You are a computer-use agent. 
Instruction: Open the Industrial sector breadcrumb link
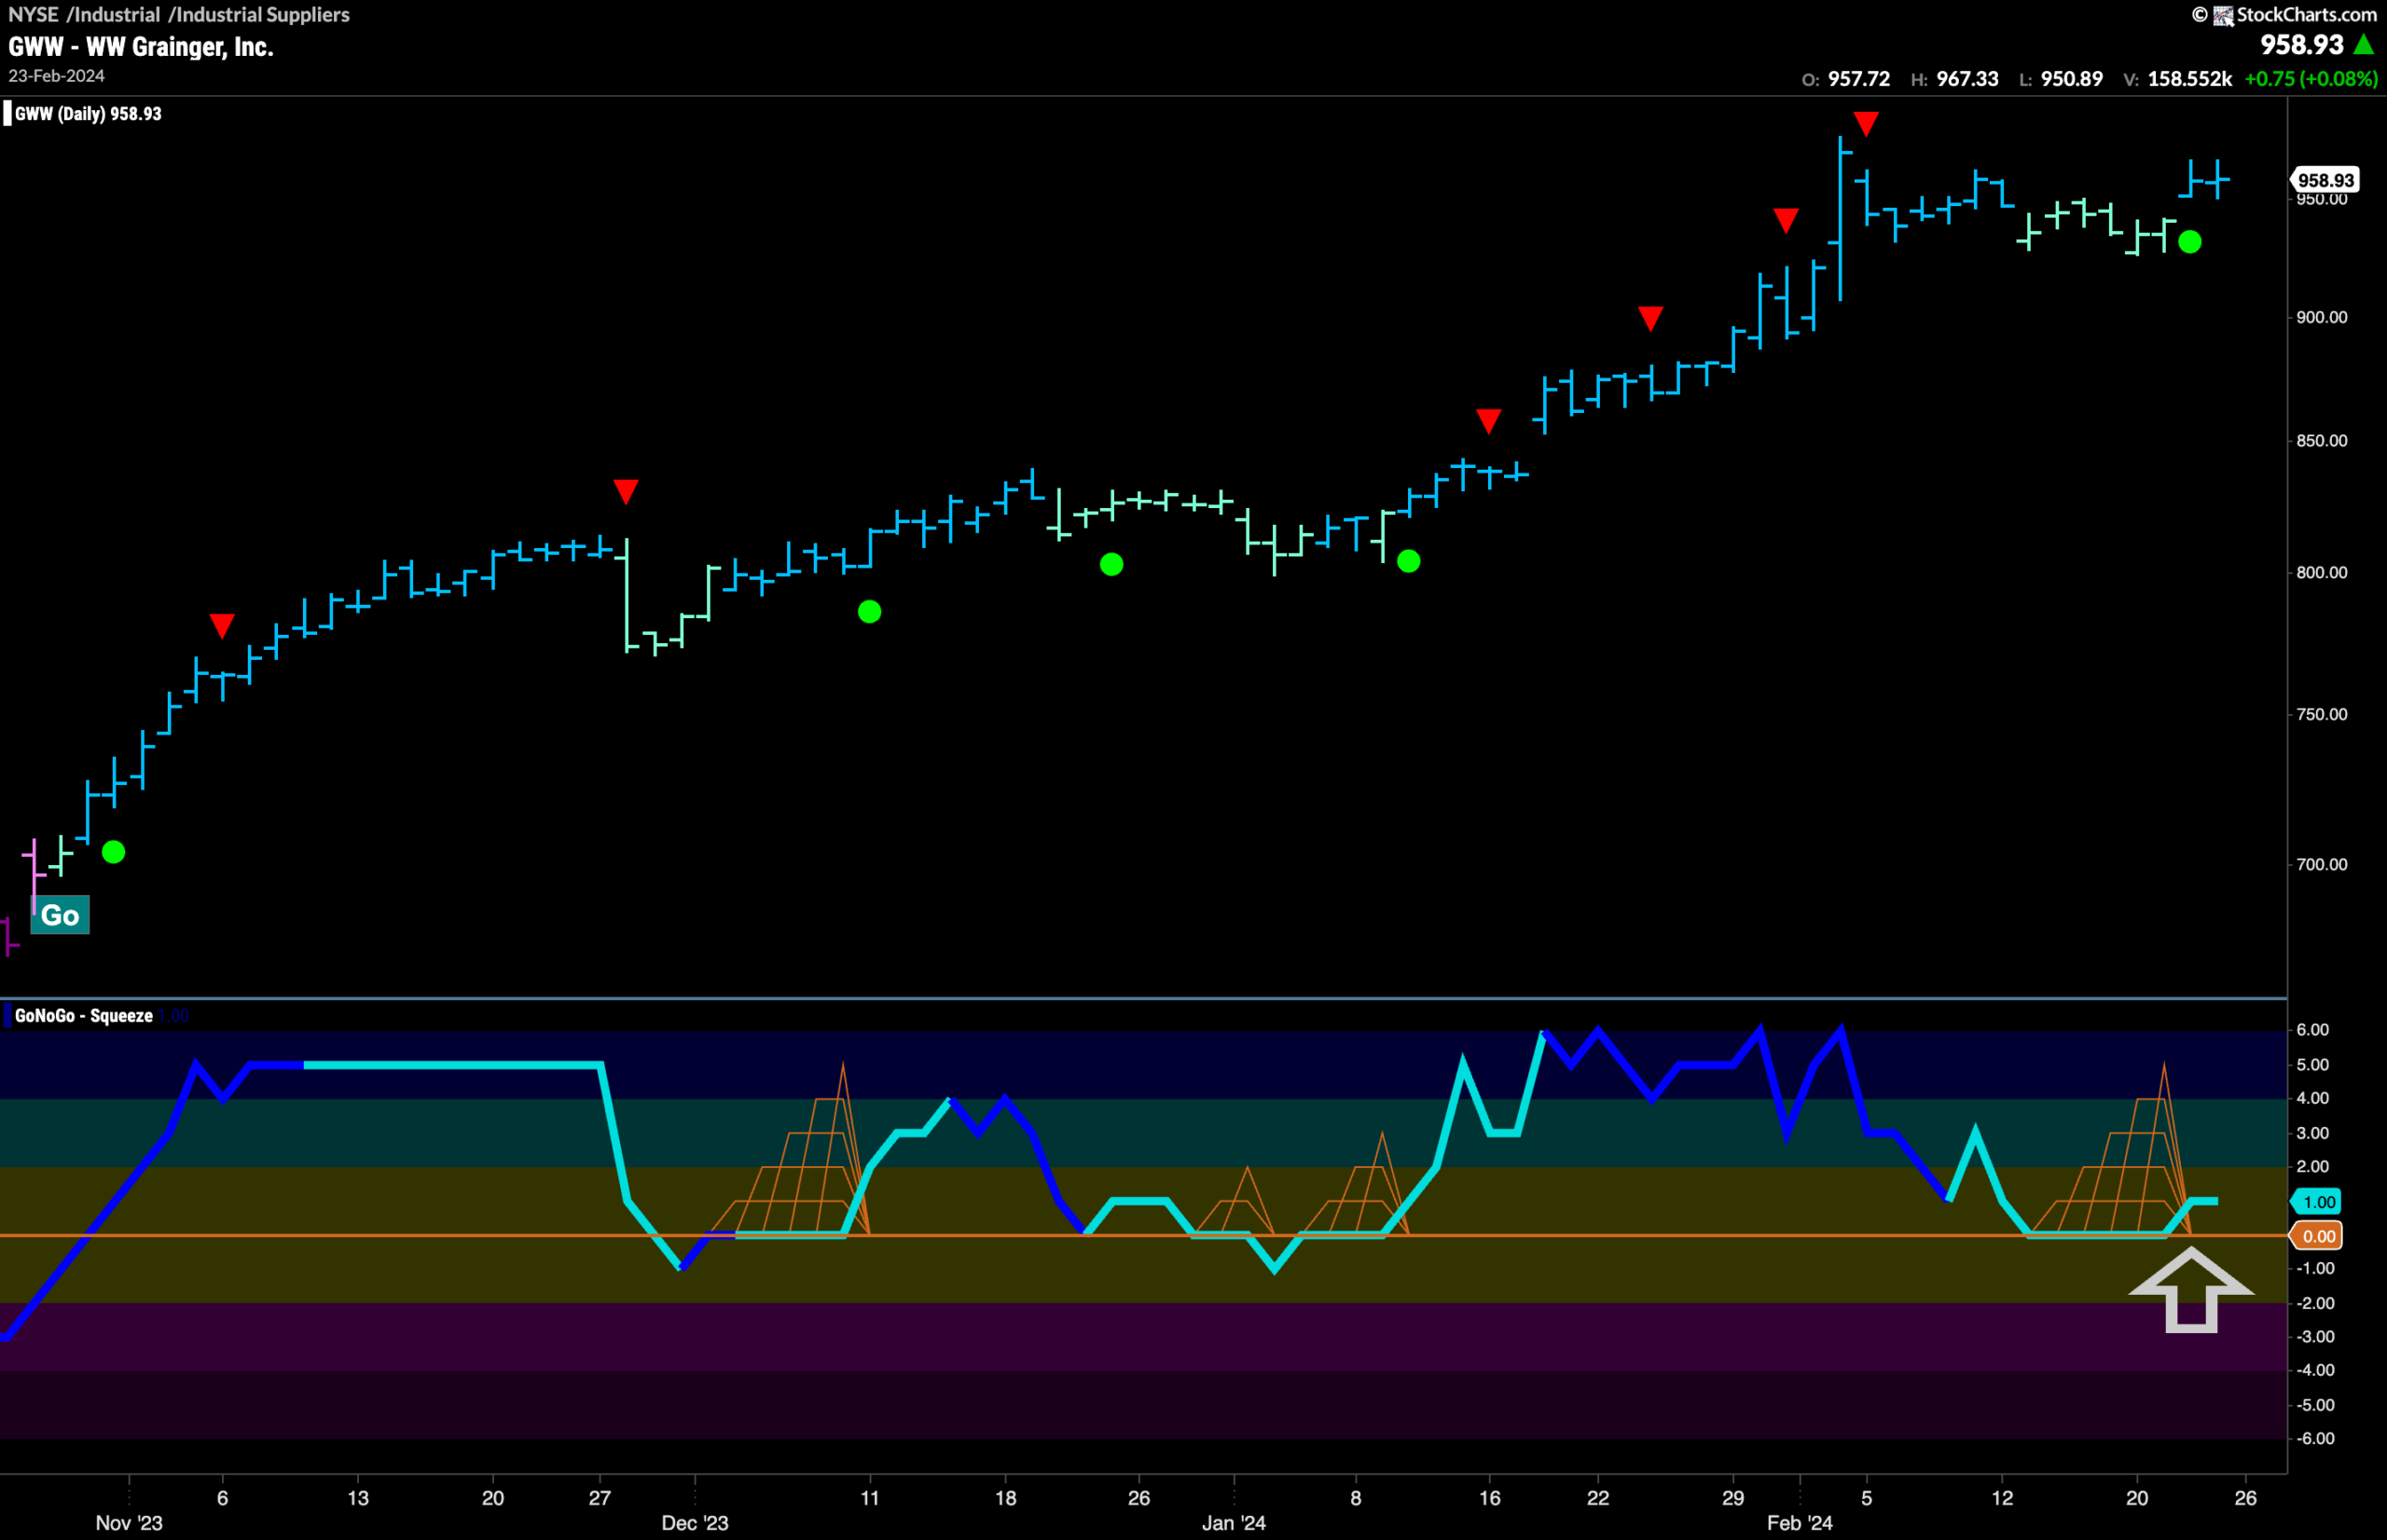click(x=117, y=14)
